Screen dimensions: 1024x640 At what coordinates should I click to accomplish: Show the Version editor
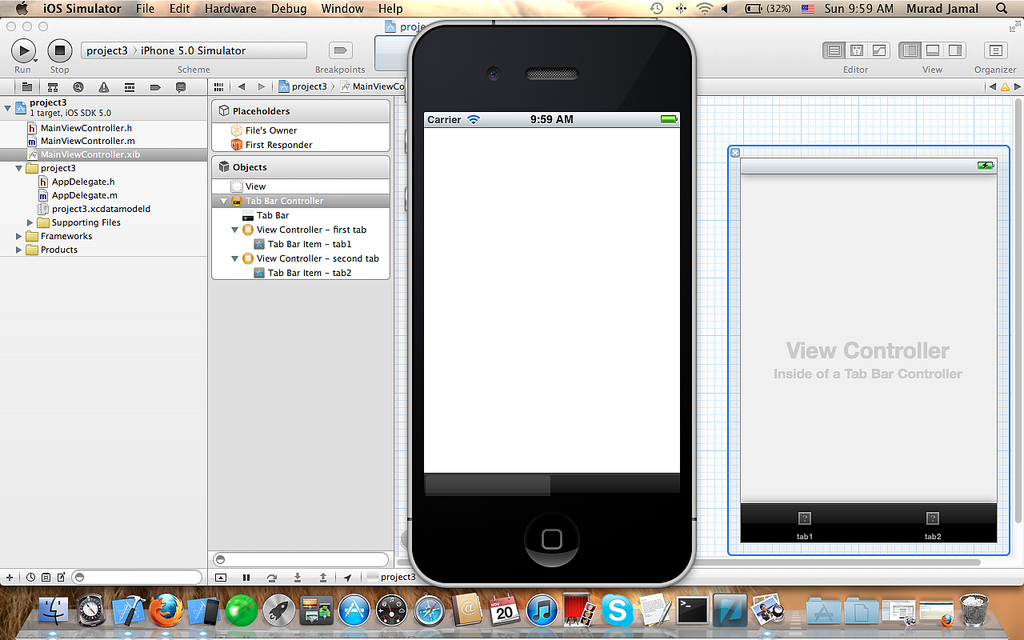click(x=879, y=50)
